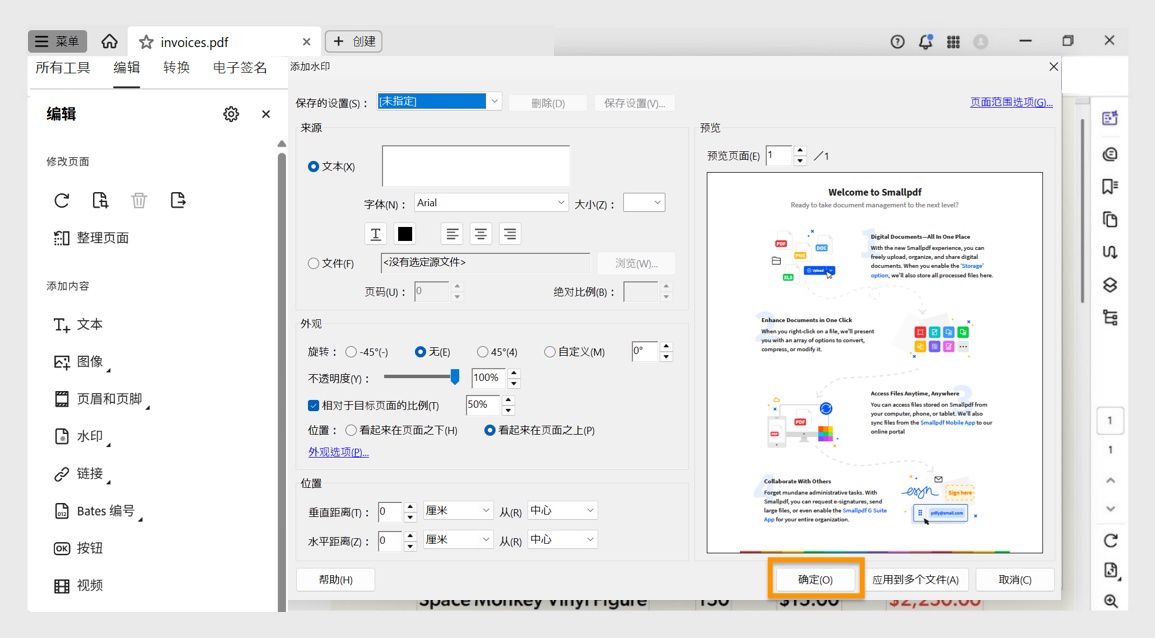Choose center alignment for watermark text
This screenshot has height=638, width=1155.
pos(481,233)
